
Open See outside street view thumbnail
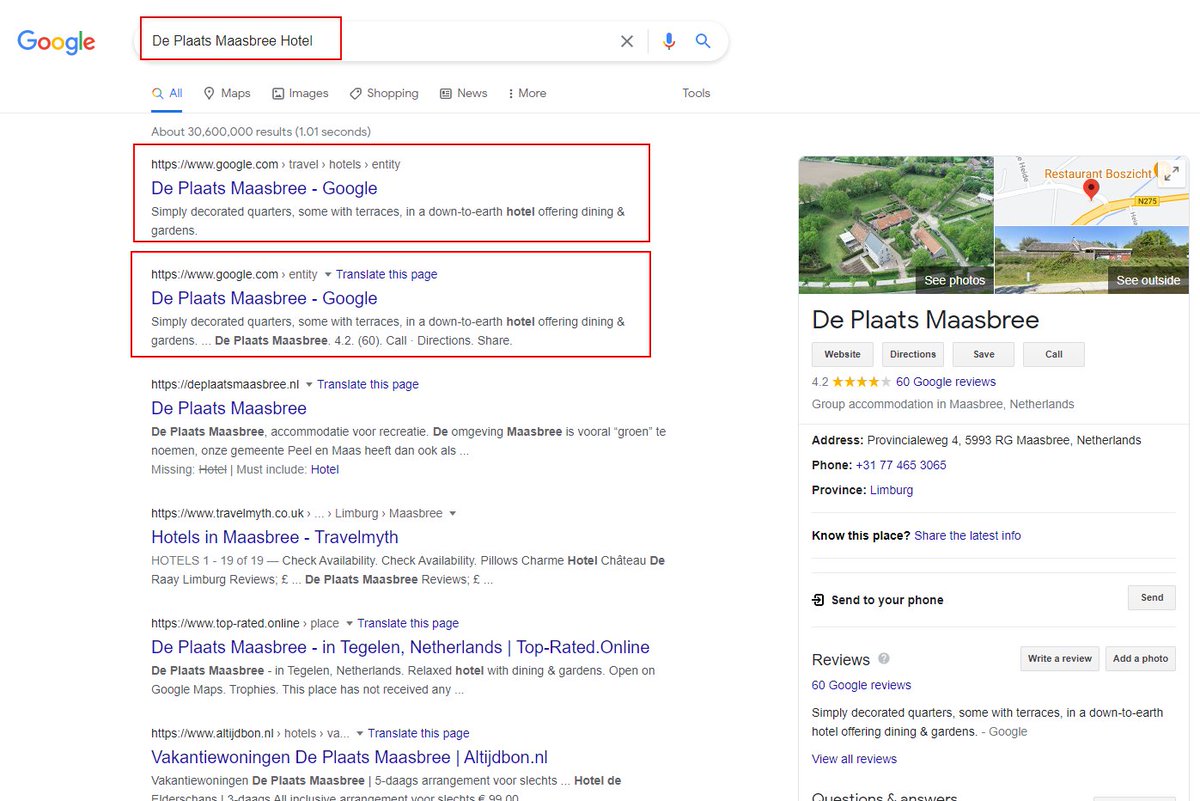(1091, 260)
